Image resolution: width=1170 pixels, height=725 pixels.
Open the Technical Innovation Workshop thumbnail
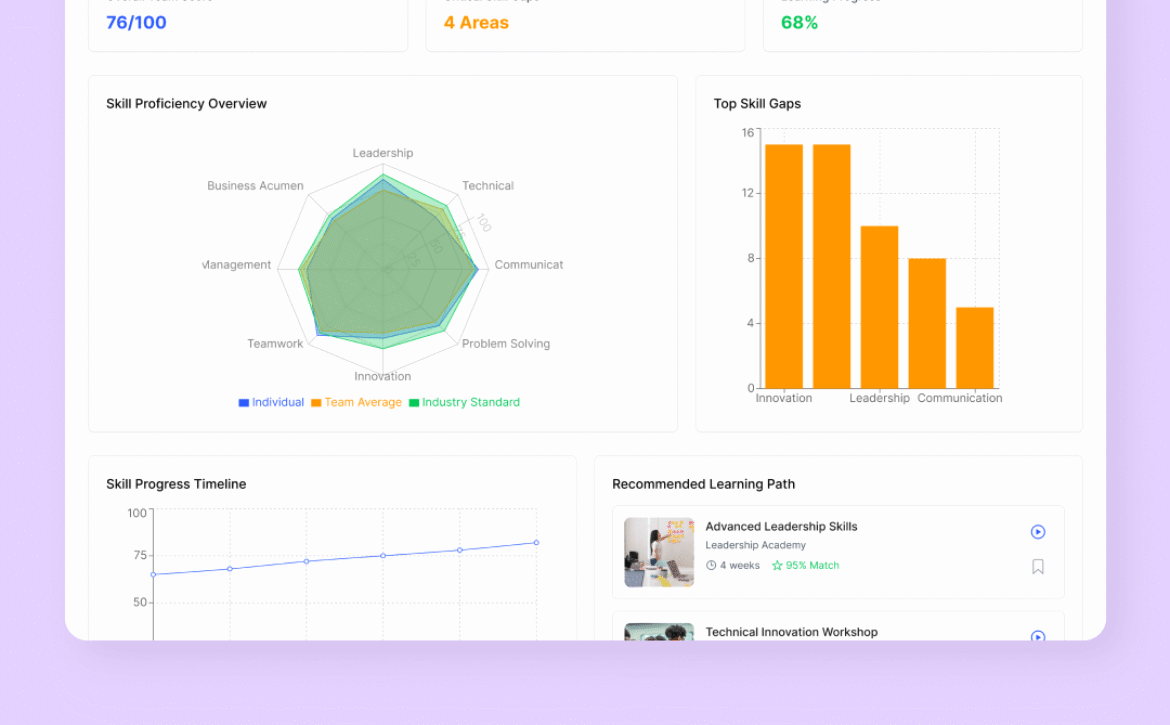coord(659,632)
